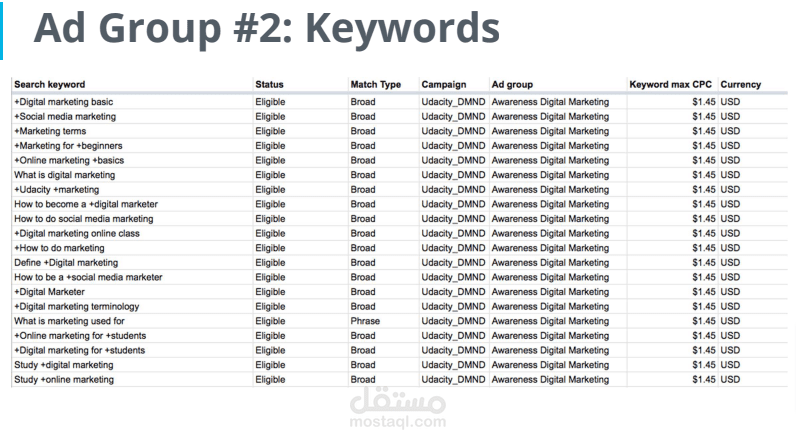Viewport: 796px width, 439px height.
Task: Click the +Udacity +marketing keyword cell
Action: [56, 189]
